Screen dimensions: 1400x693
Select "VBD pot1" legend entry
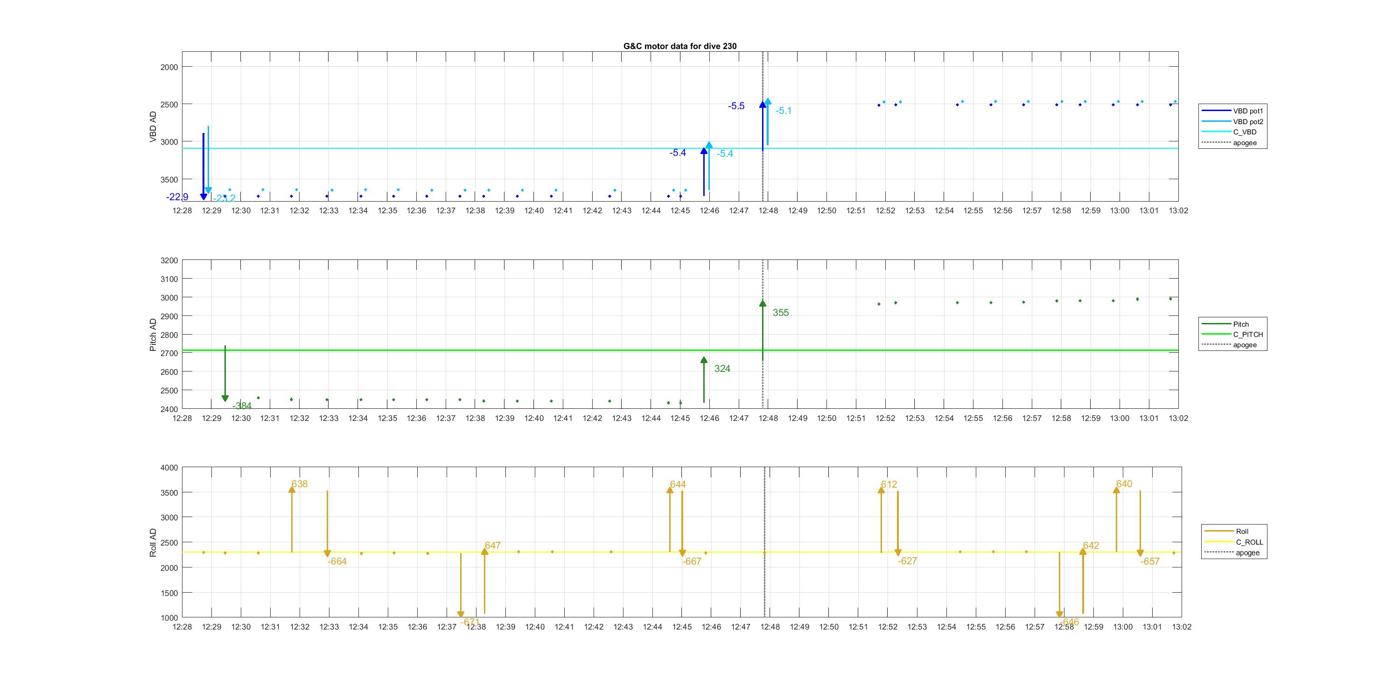1250,111
